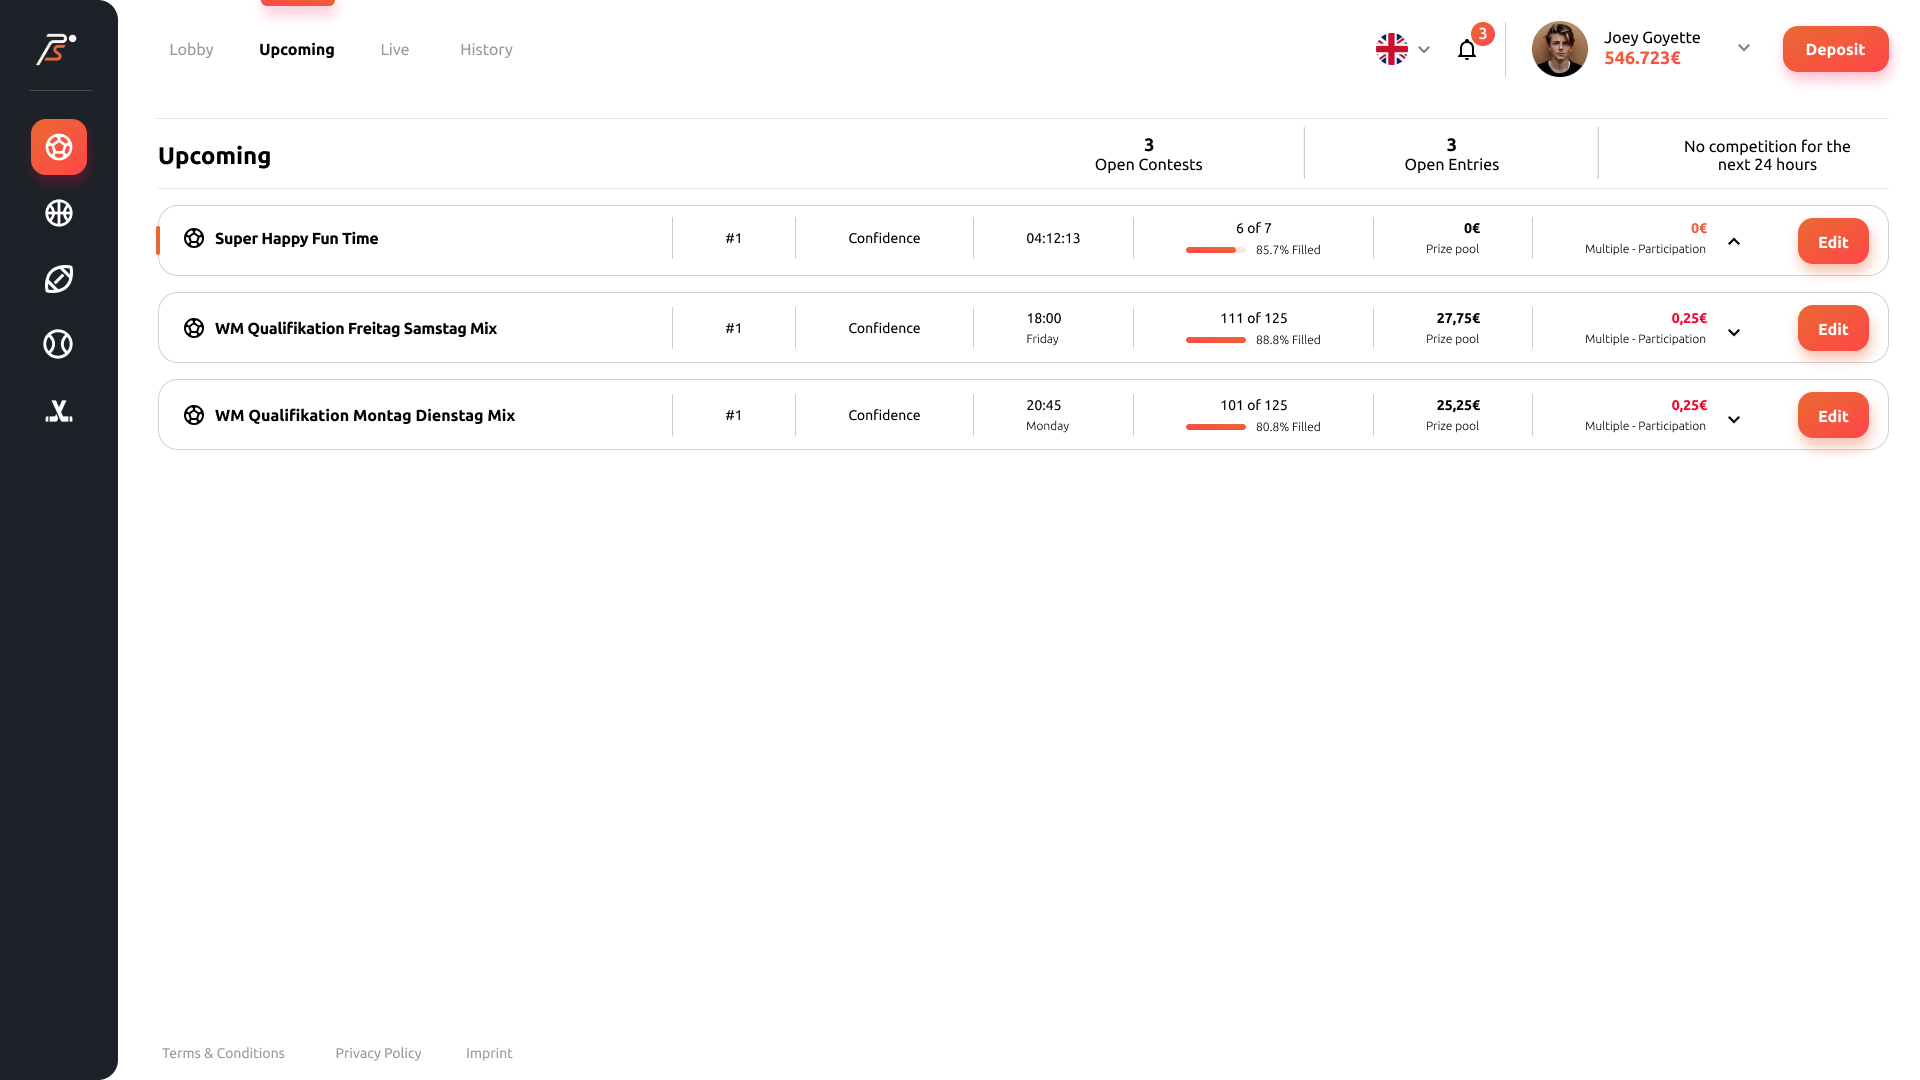Expand the user account menu chevron
The width and height of the screenshot is (1920, 1080).
click(x=1744, y=48)
